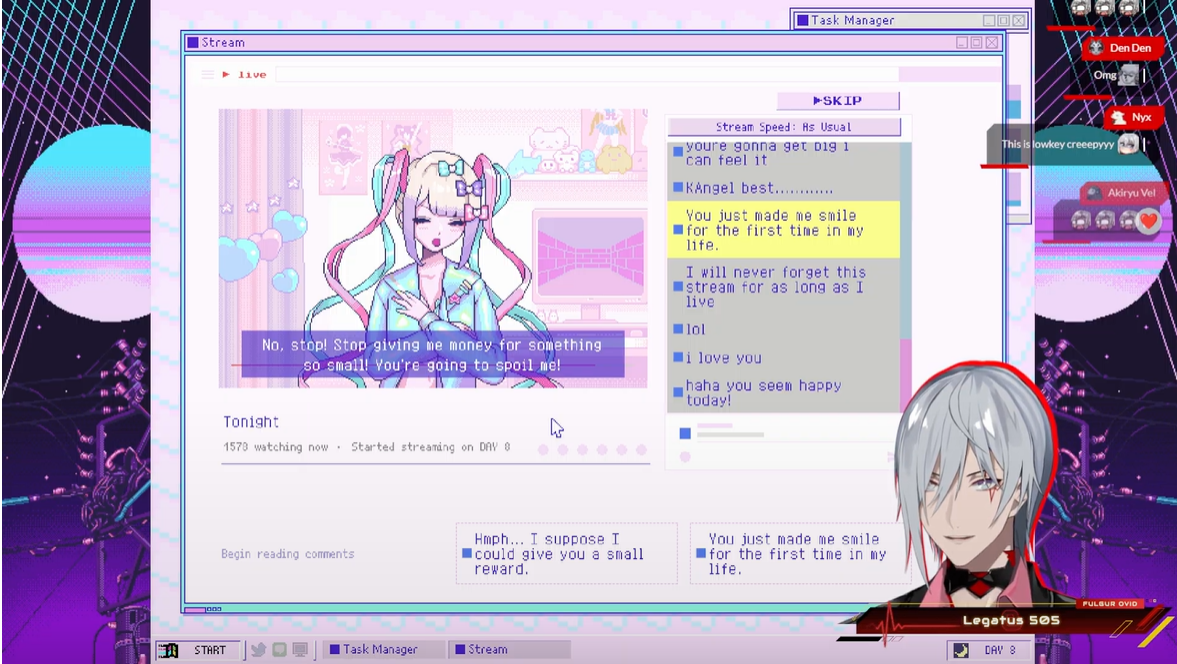Viewport: 1177px width, 664px height.
Task: Switch to Task Manager from the taskbar
Action: click(383, 650)
